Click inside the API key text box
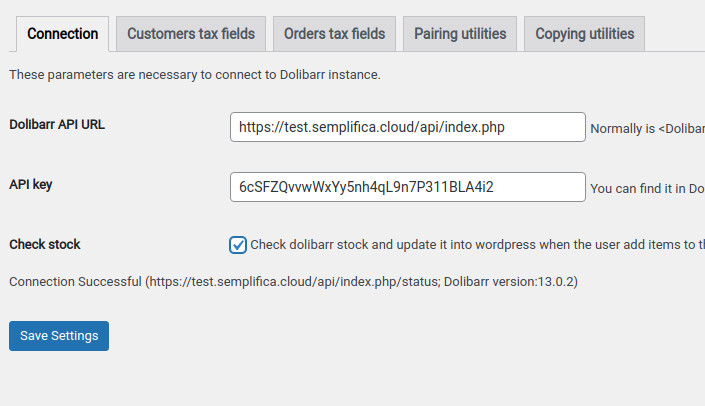Screen dimensions: 705x406 tap(407, 187)
